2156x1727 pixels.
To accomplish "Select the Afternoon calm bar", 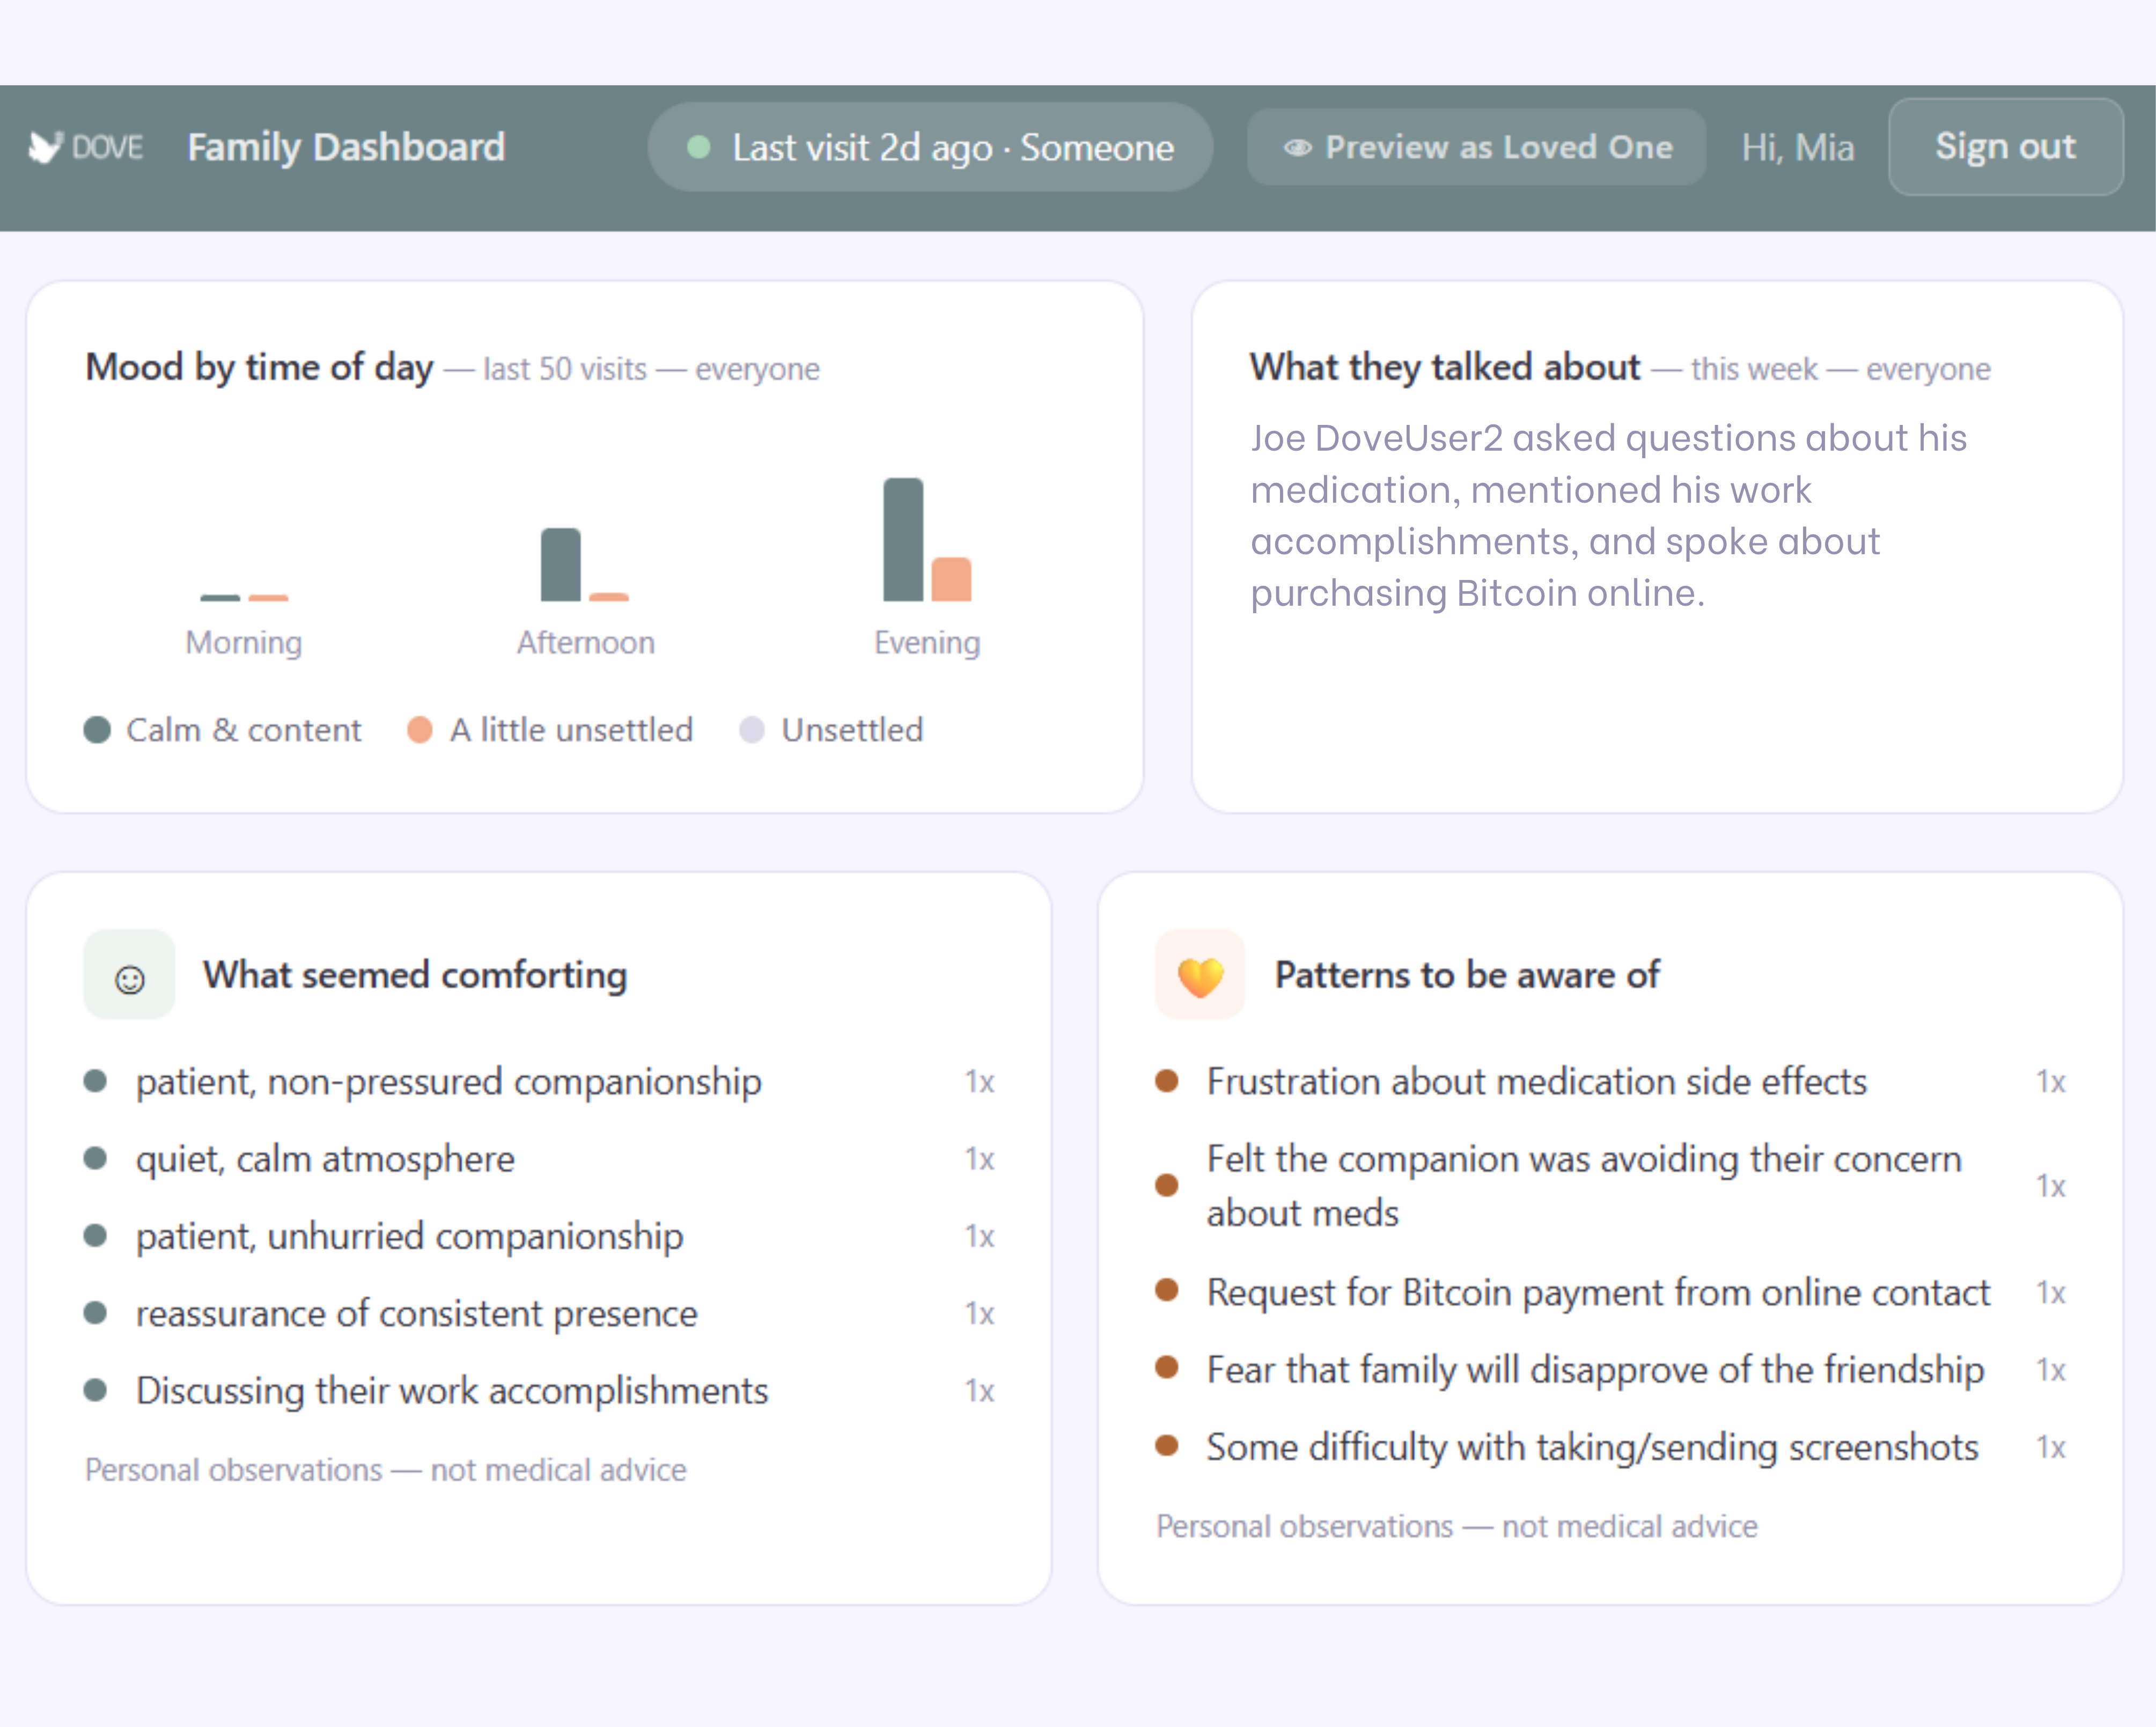I will point(561,564).
